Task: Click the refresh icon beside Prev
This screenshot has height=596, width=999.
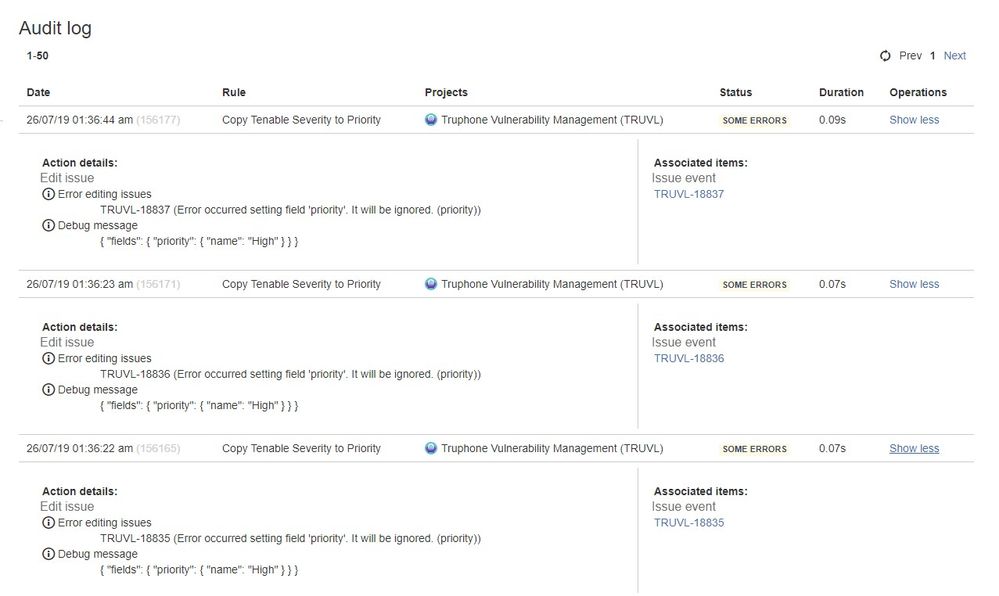Action: (885, 56)
